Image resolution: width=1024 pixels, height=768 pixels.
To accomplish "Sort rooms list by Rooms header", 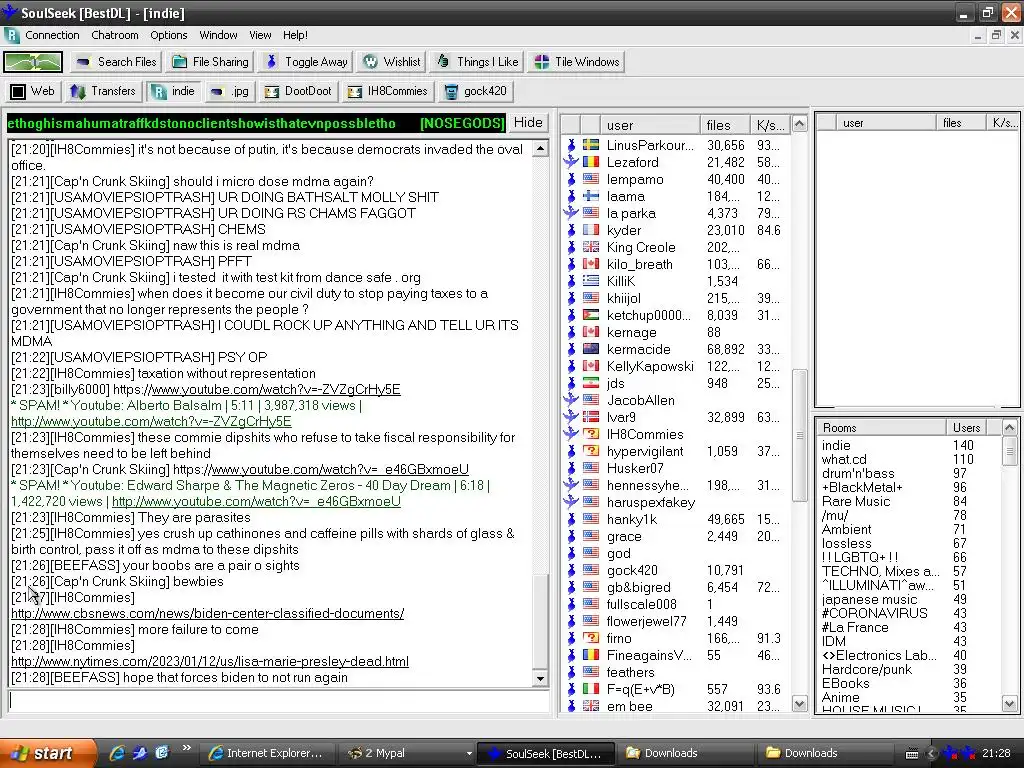I will point(881,428).
